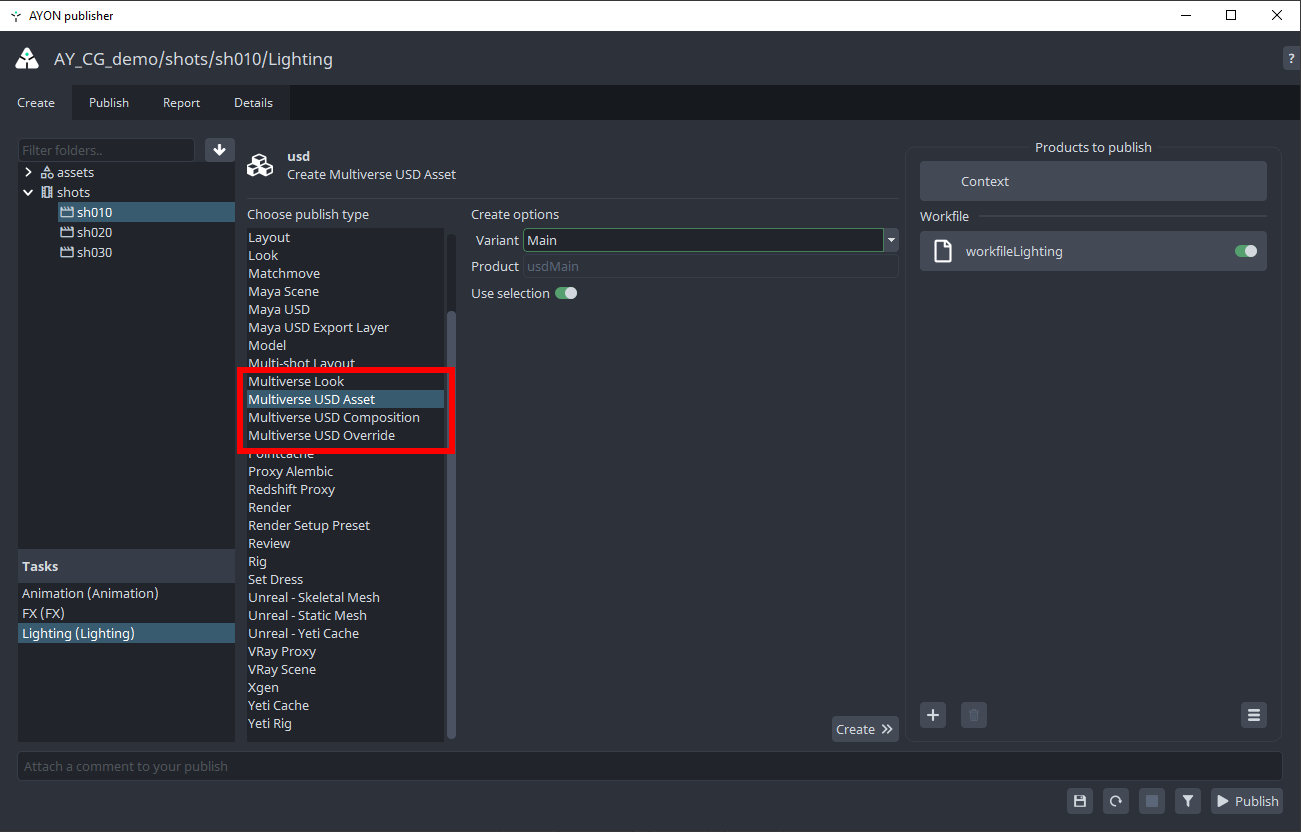
Task: Click the shots folder film icon
Action: pyautogui.click(x=47, y=193)
